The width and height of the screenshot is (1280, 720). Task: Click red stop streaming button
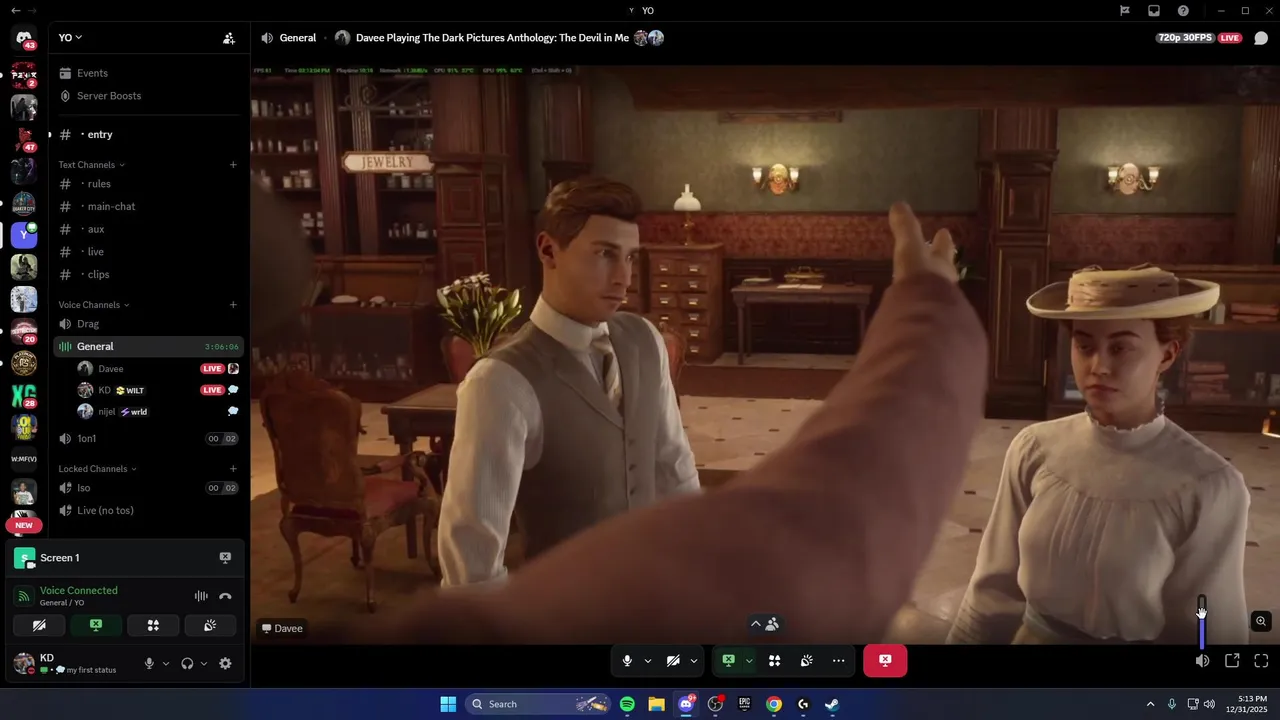(885, 660)
